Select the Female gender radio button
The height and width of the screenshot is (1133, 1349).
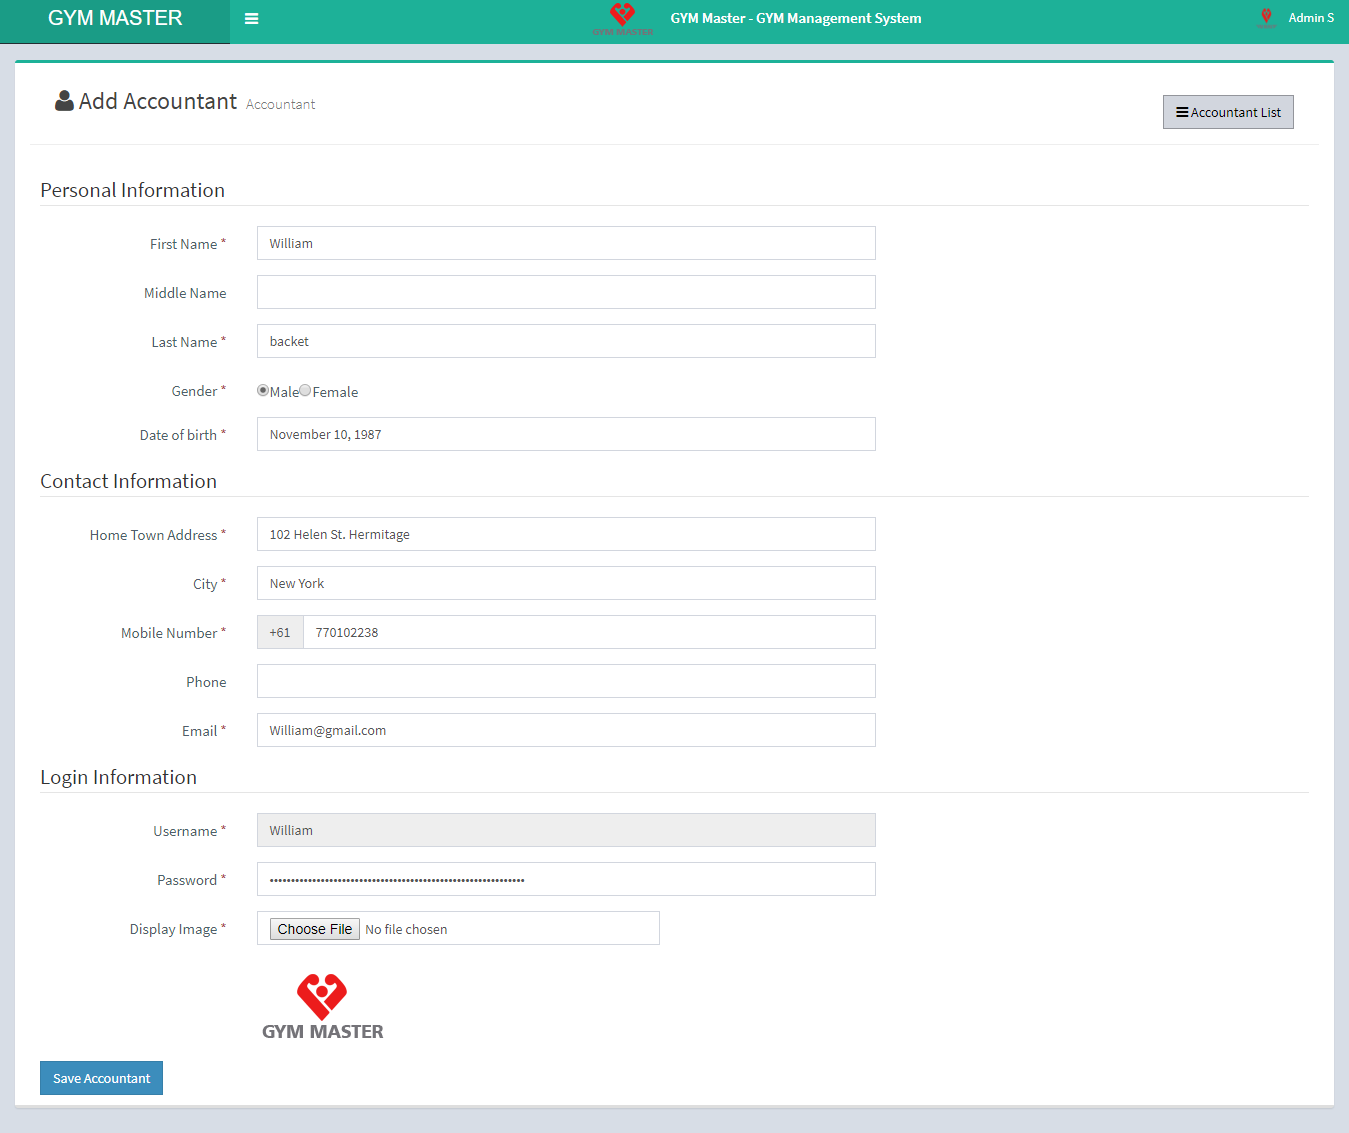pyautogui.click(x=305, y=391)
